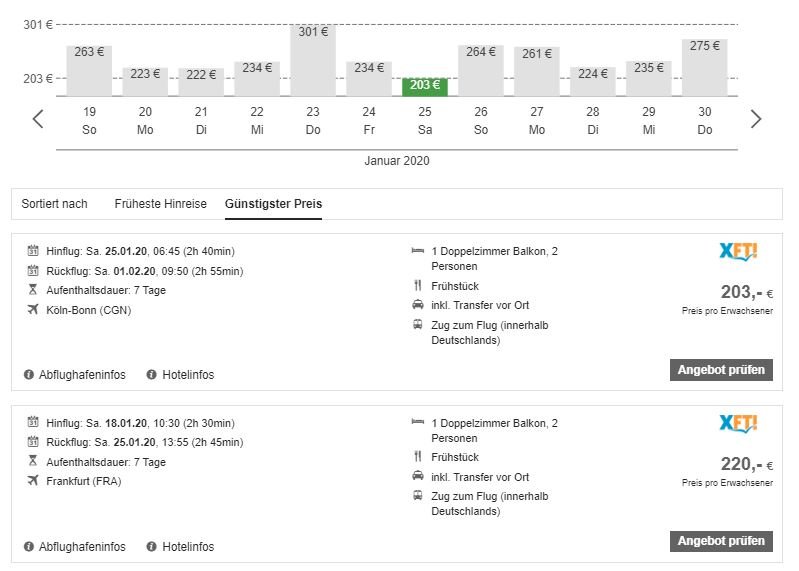The width and height of the screenshot is (799, 571).
Task: Select Günstigster Preis sorting tab
Action: [x=273, y=204]
